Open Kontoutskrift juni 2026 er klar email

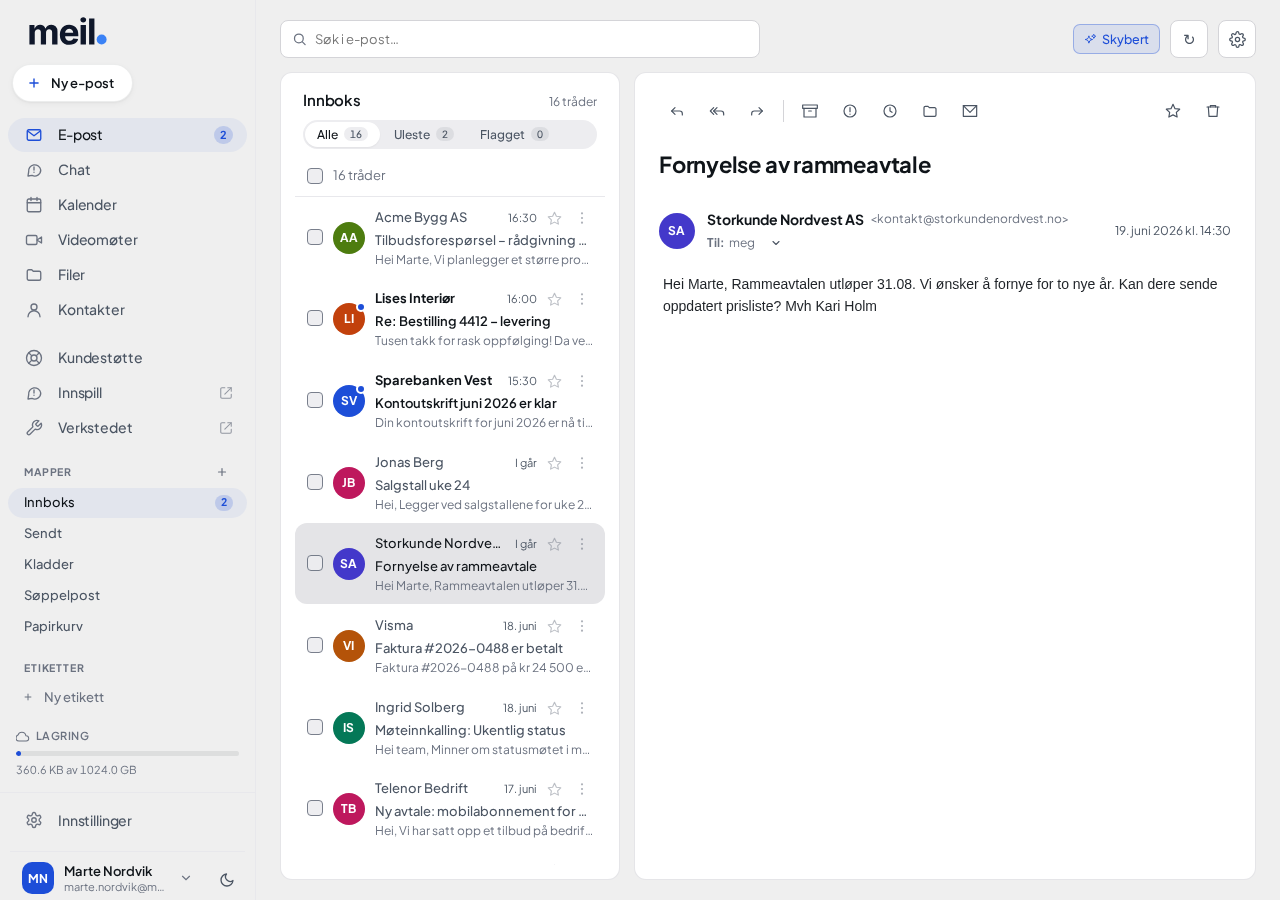[x=450, y=401]
